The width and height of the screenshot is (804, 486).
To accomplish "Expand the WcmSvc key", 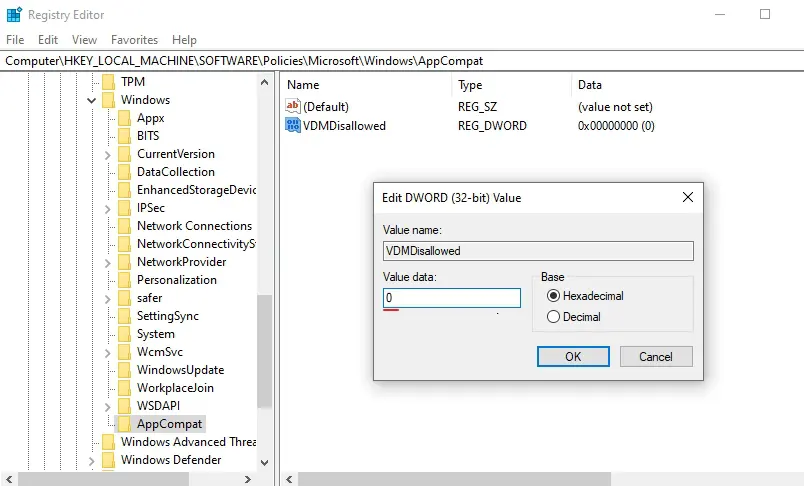I will pyautogui.click(x=108, y=353).
